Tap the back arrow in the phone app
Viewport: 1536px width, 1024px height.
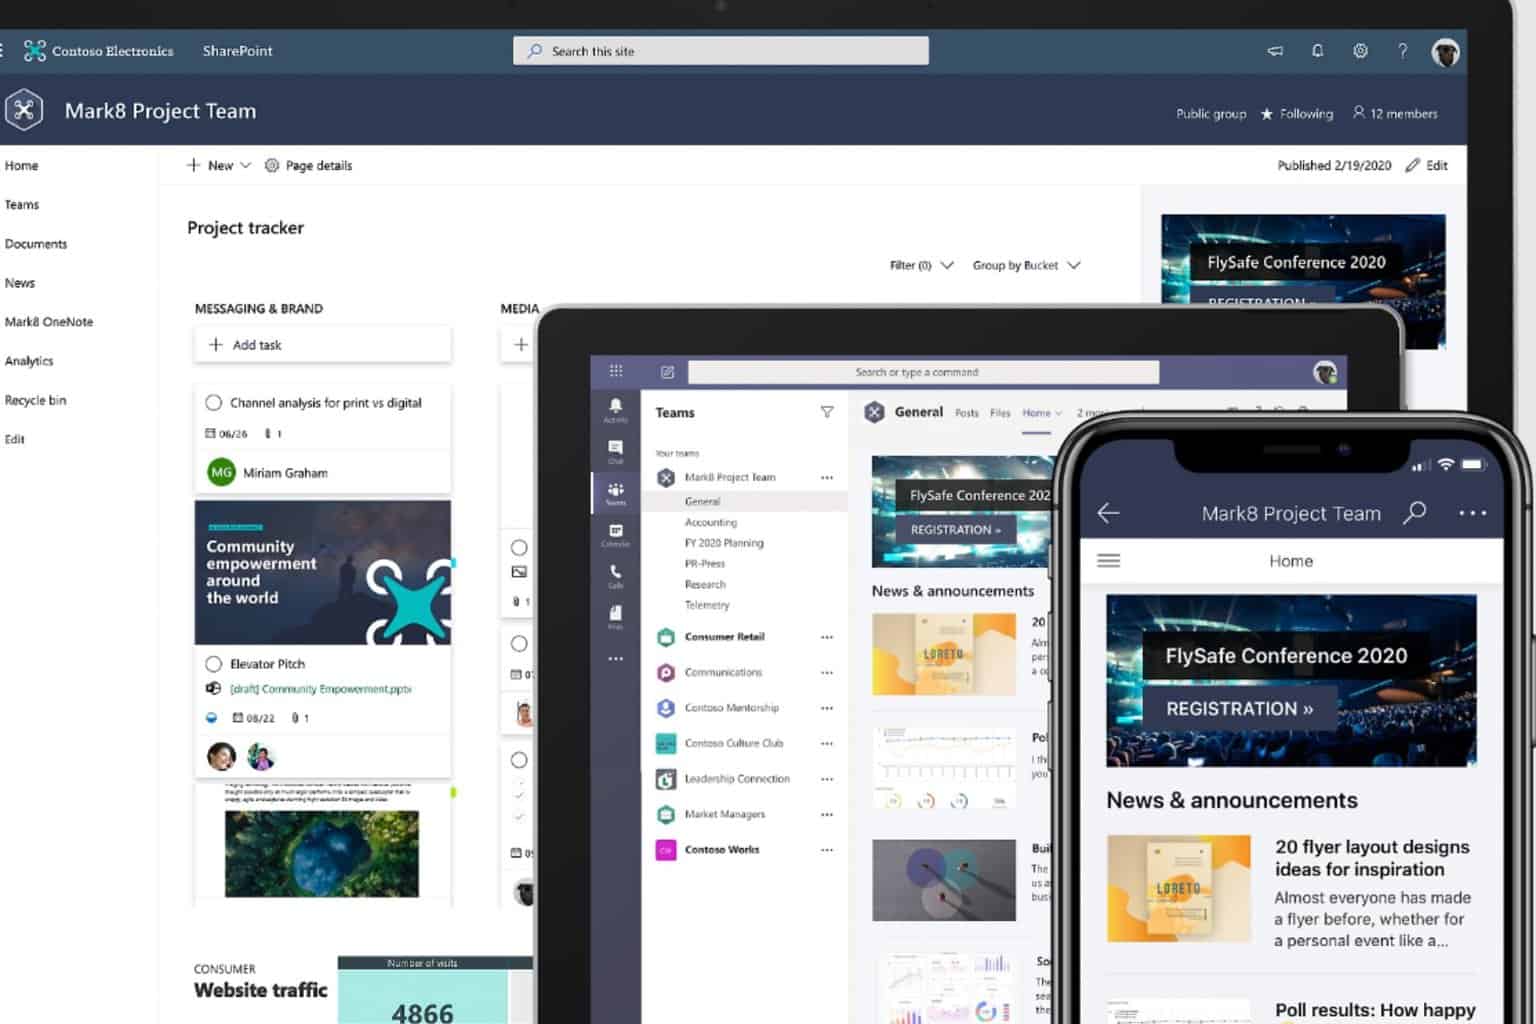(1108, 513)
